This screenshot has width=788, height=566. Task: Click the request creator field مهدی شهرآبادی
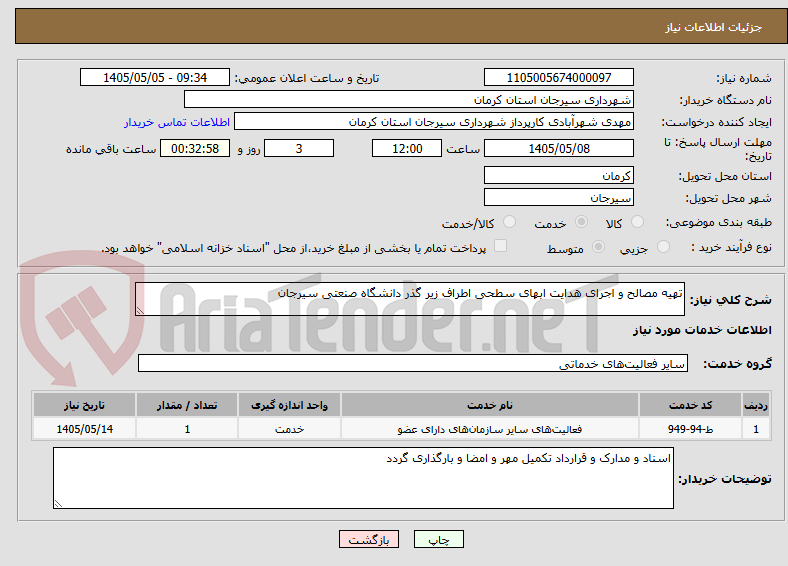[x=434, y=122]
